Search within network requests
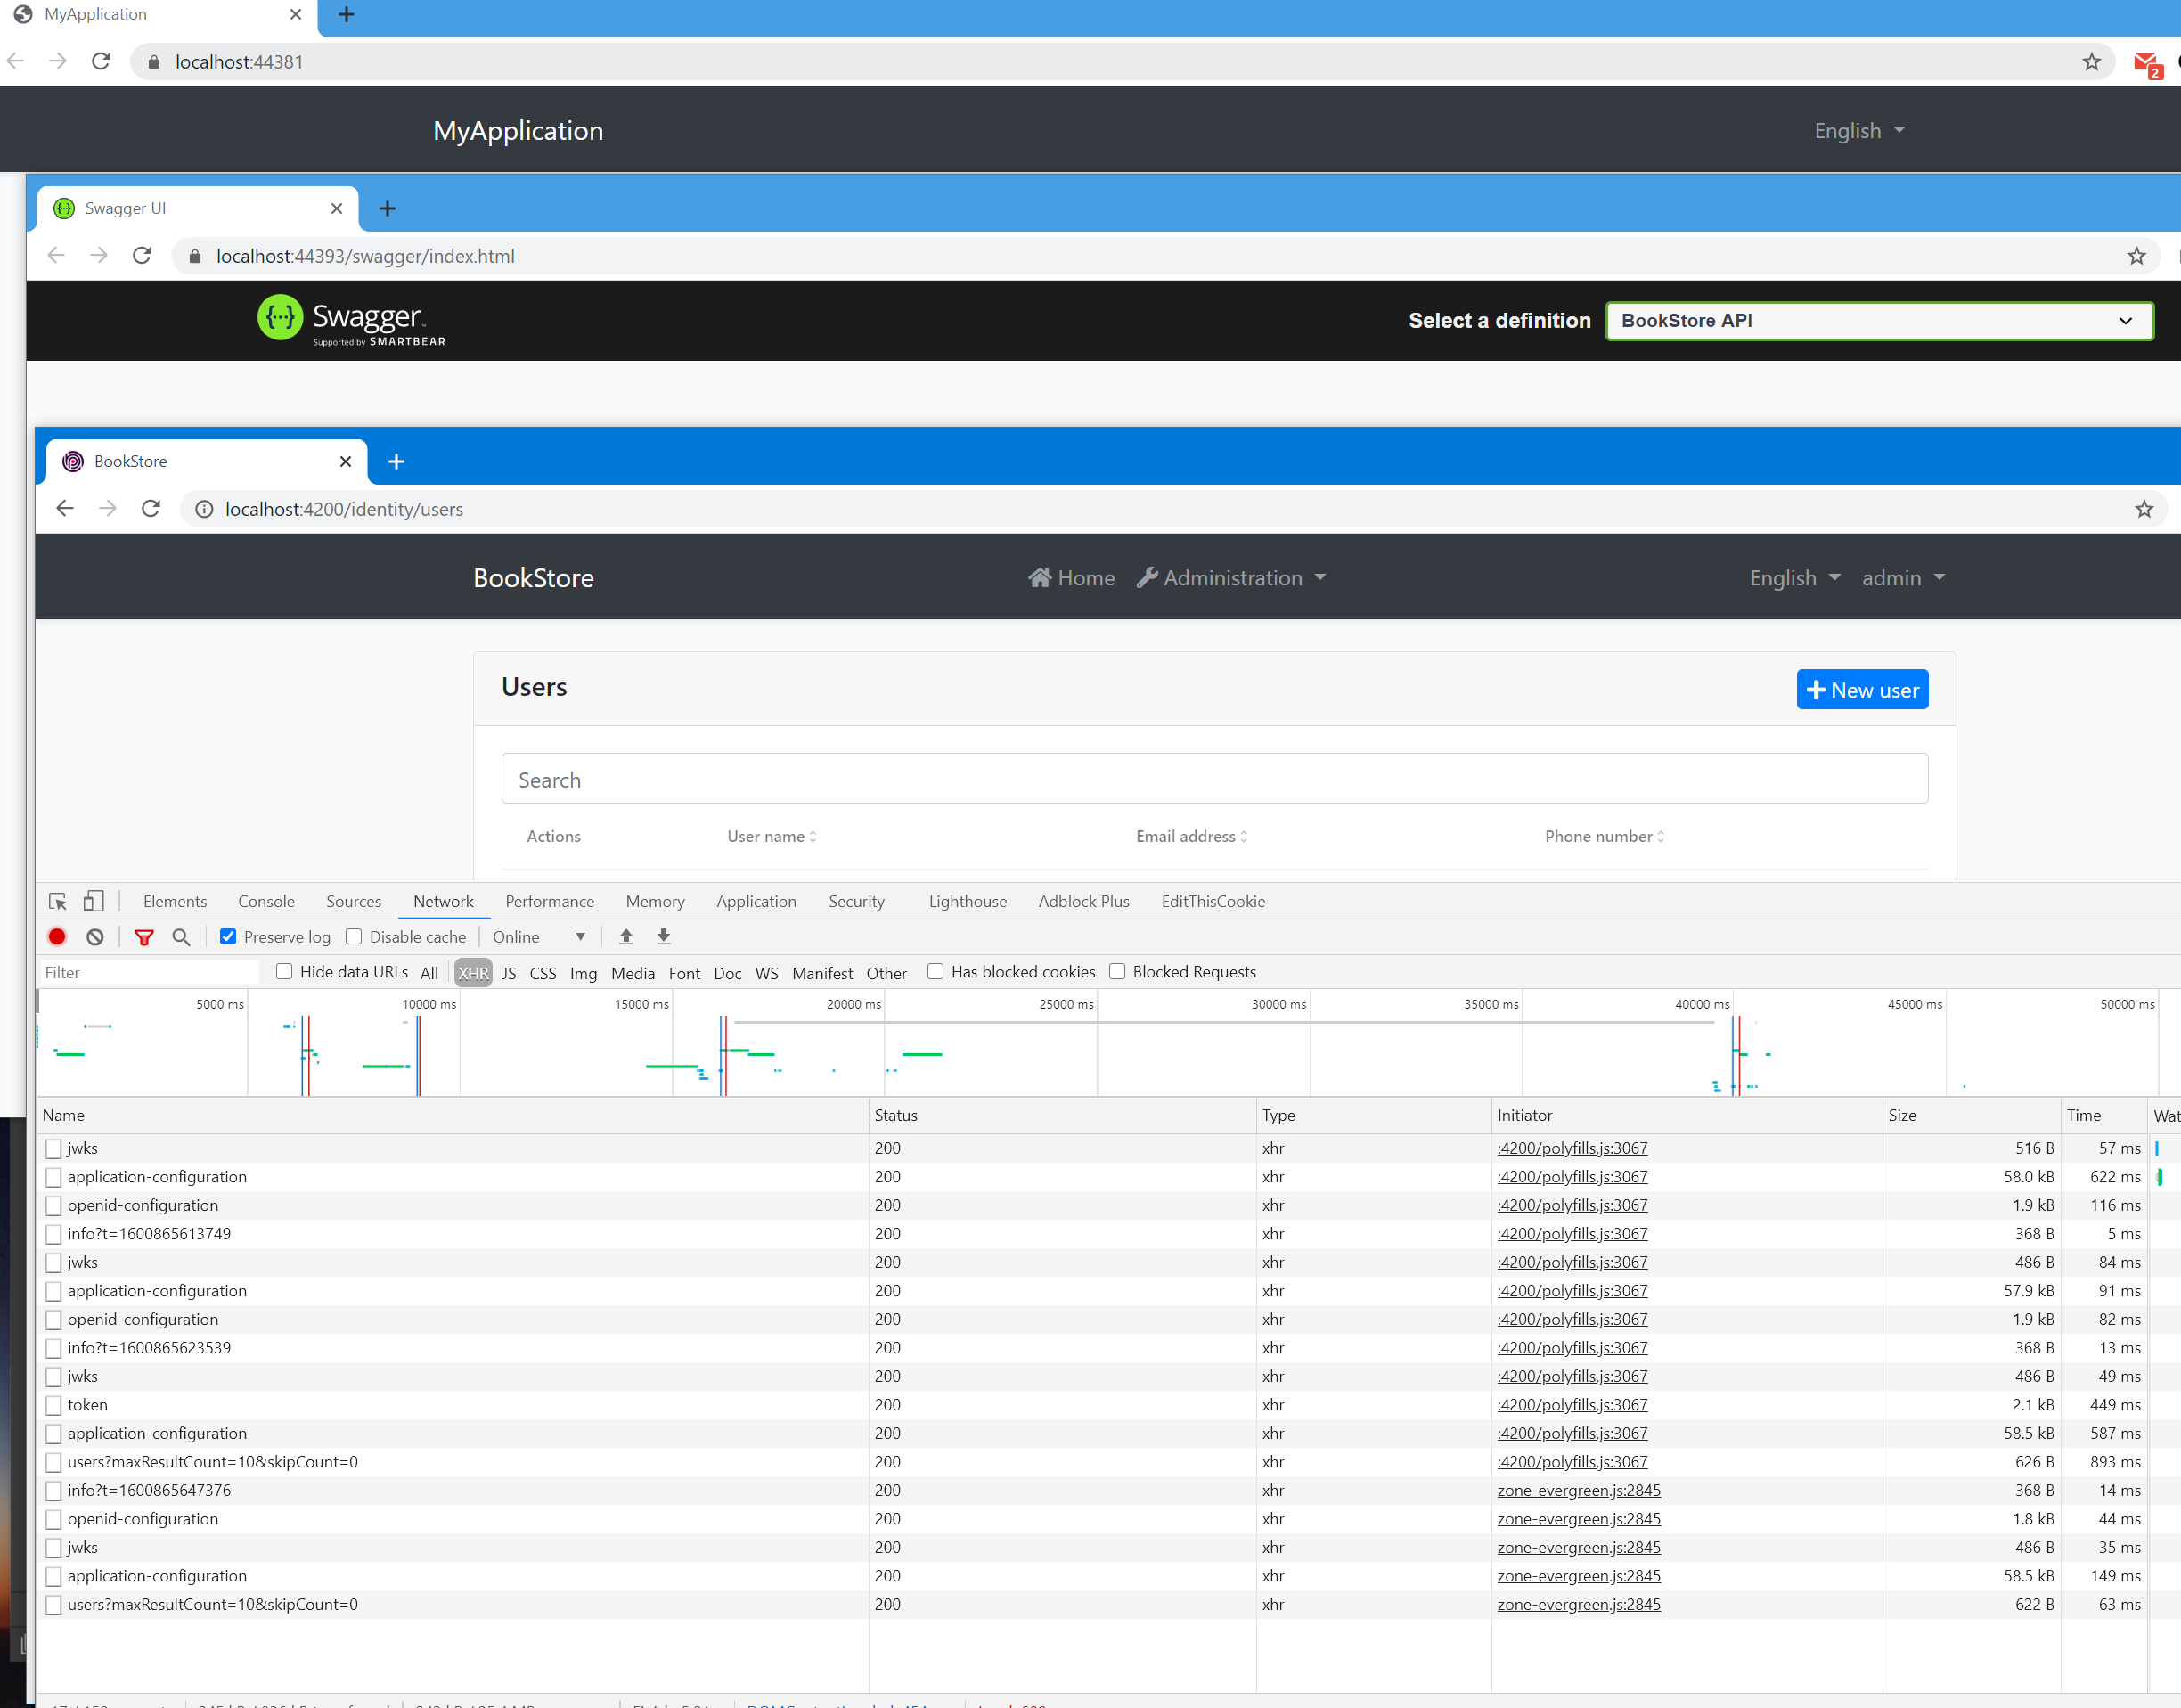Image resolution: width=2181 pixels, height=1708 pixels. point(182,937)
